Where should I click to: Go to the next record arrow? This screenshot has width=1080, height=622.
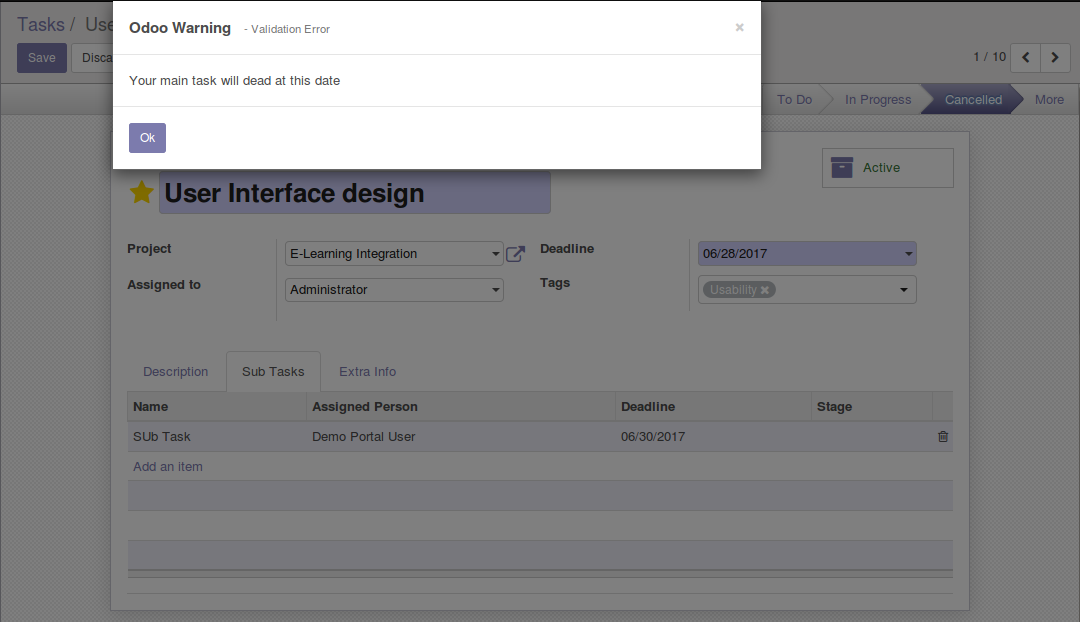(1055, 58)
